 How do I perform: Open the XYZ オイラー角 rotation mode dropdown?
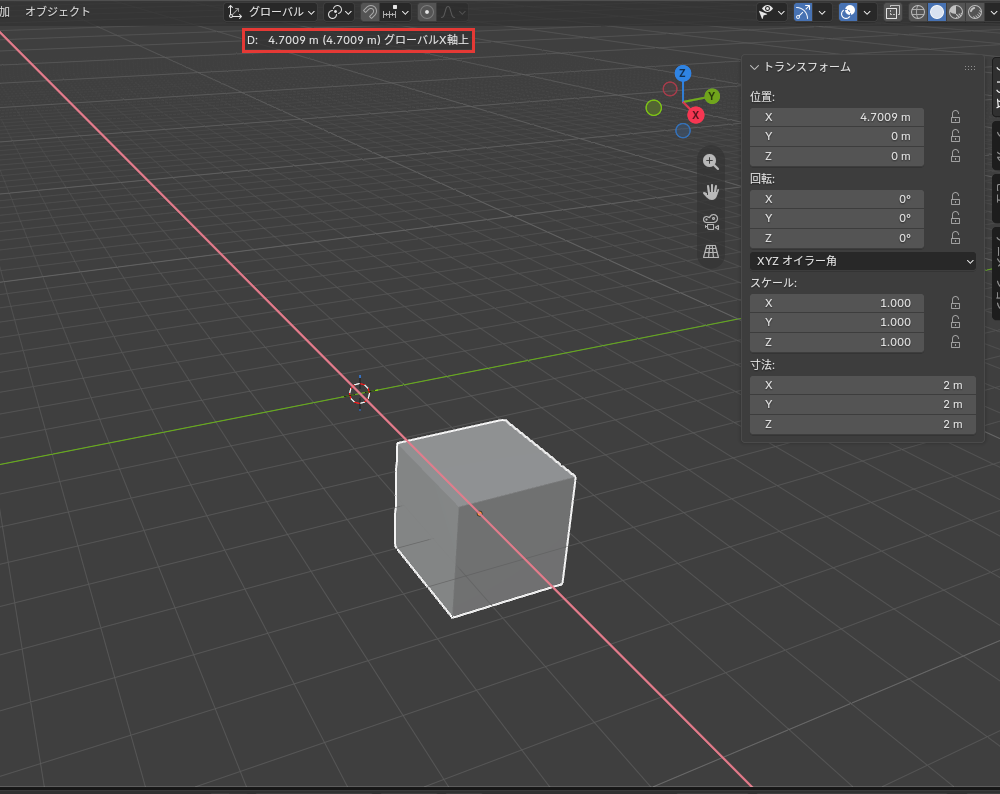point(863,261)
